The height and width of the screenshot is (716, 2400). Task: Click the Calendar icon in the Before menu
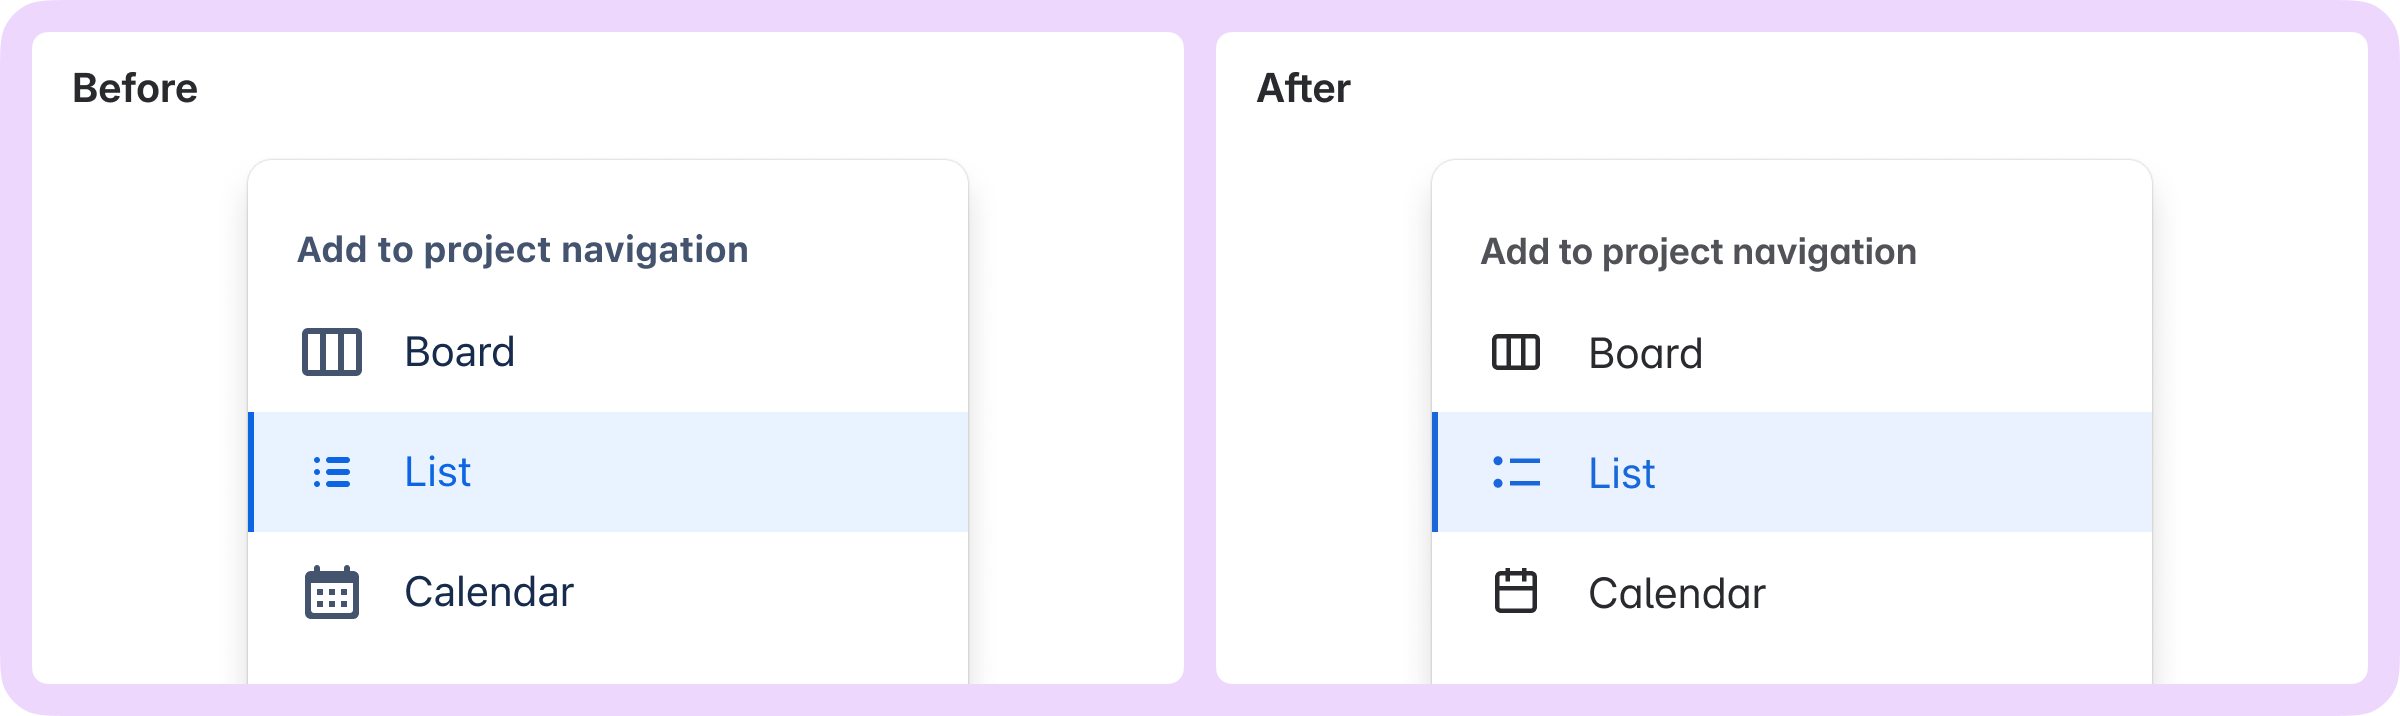click(330, 592)
